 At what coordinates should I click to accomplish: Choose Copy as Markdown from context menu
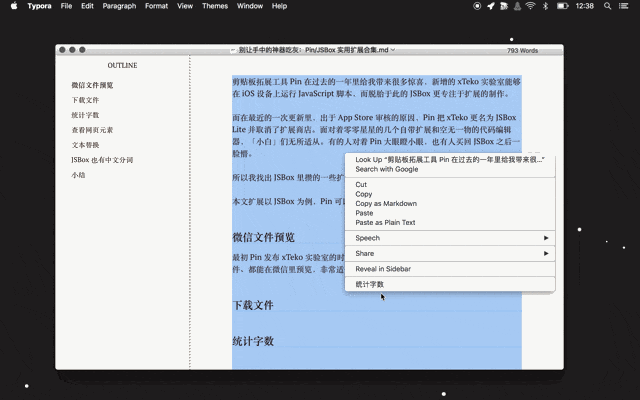(x=386, y=203)
